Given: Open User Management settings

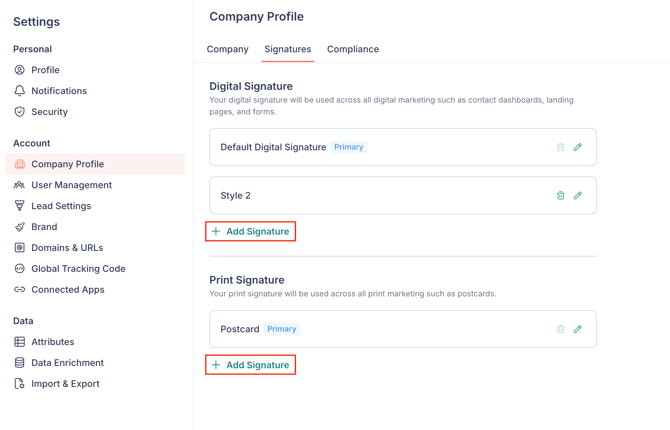Looking at the screenshot, I should [71, 185].
